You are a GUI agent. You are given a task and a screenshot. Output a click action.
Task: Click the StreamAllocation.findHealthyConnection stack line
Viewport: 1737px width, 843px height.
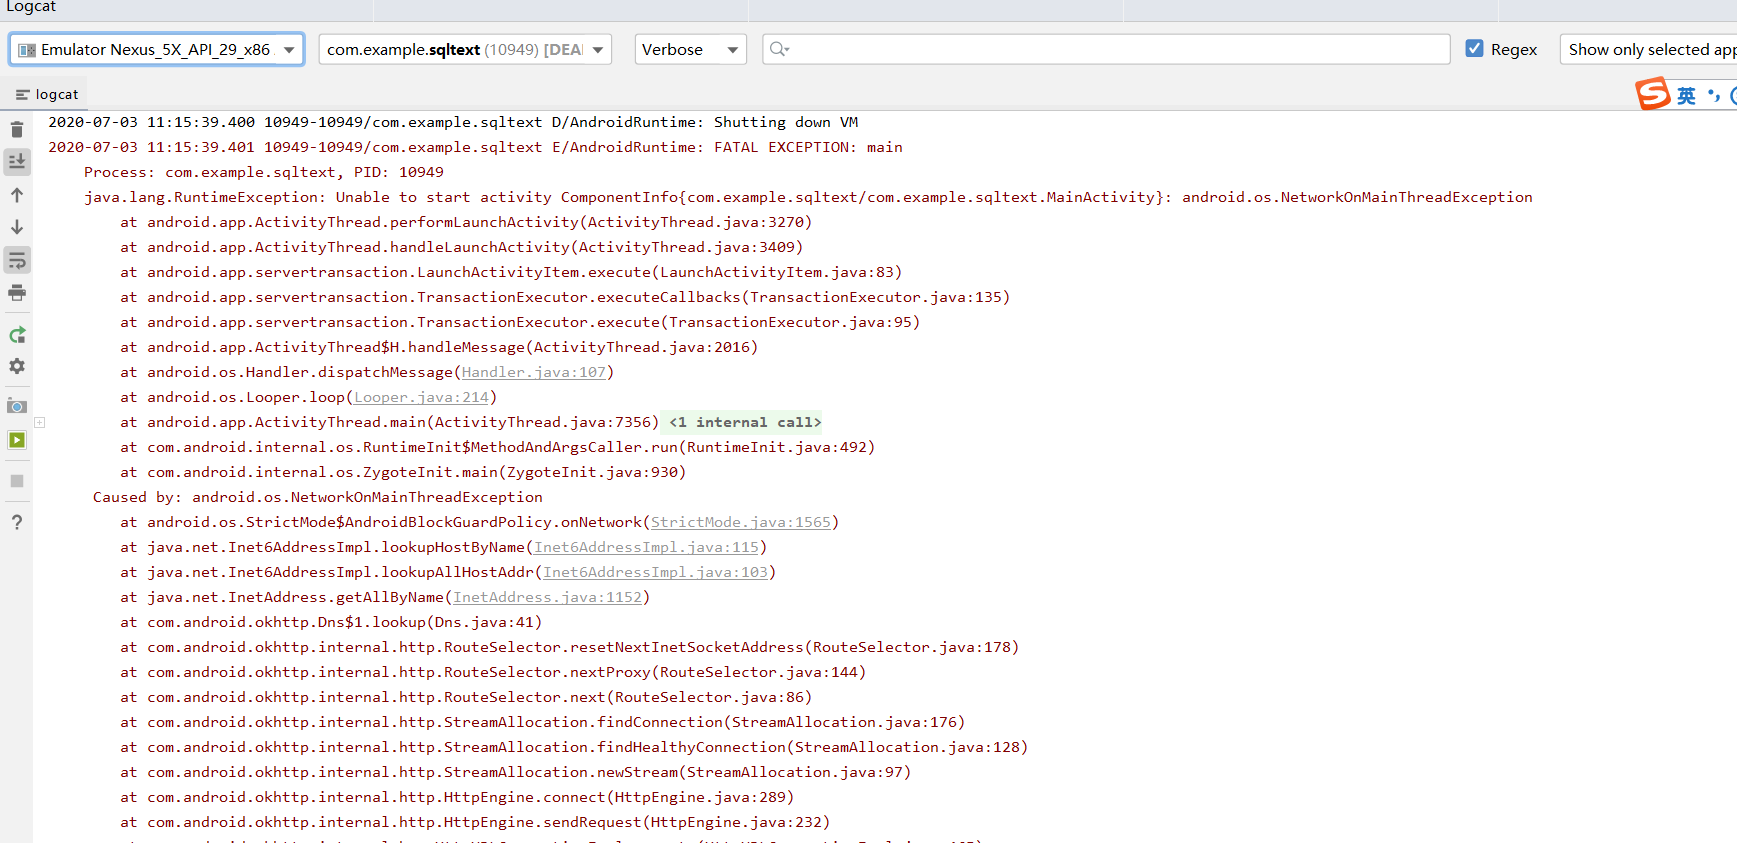click(574, 747)
